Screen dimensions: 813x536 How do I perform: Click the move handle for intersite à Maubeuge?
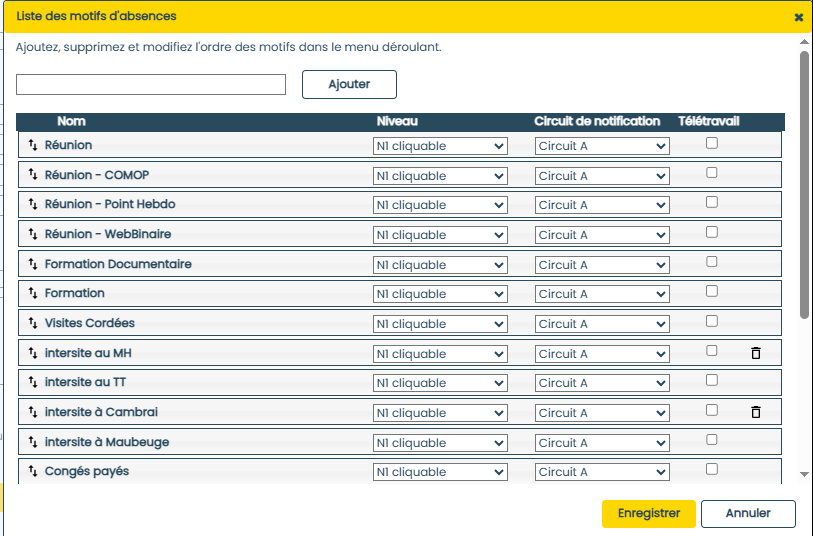32,442
